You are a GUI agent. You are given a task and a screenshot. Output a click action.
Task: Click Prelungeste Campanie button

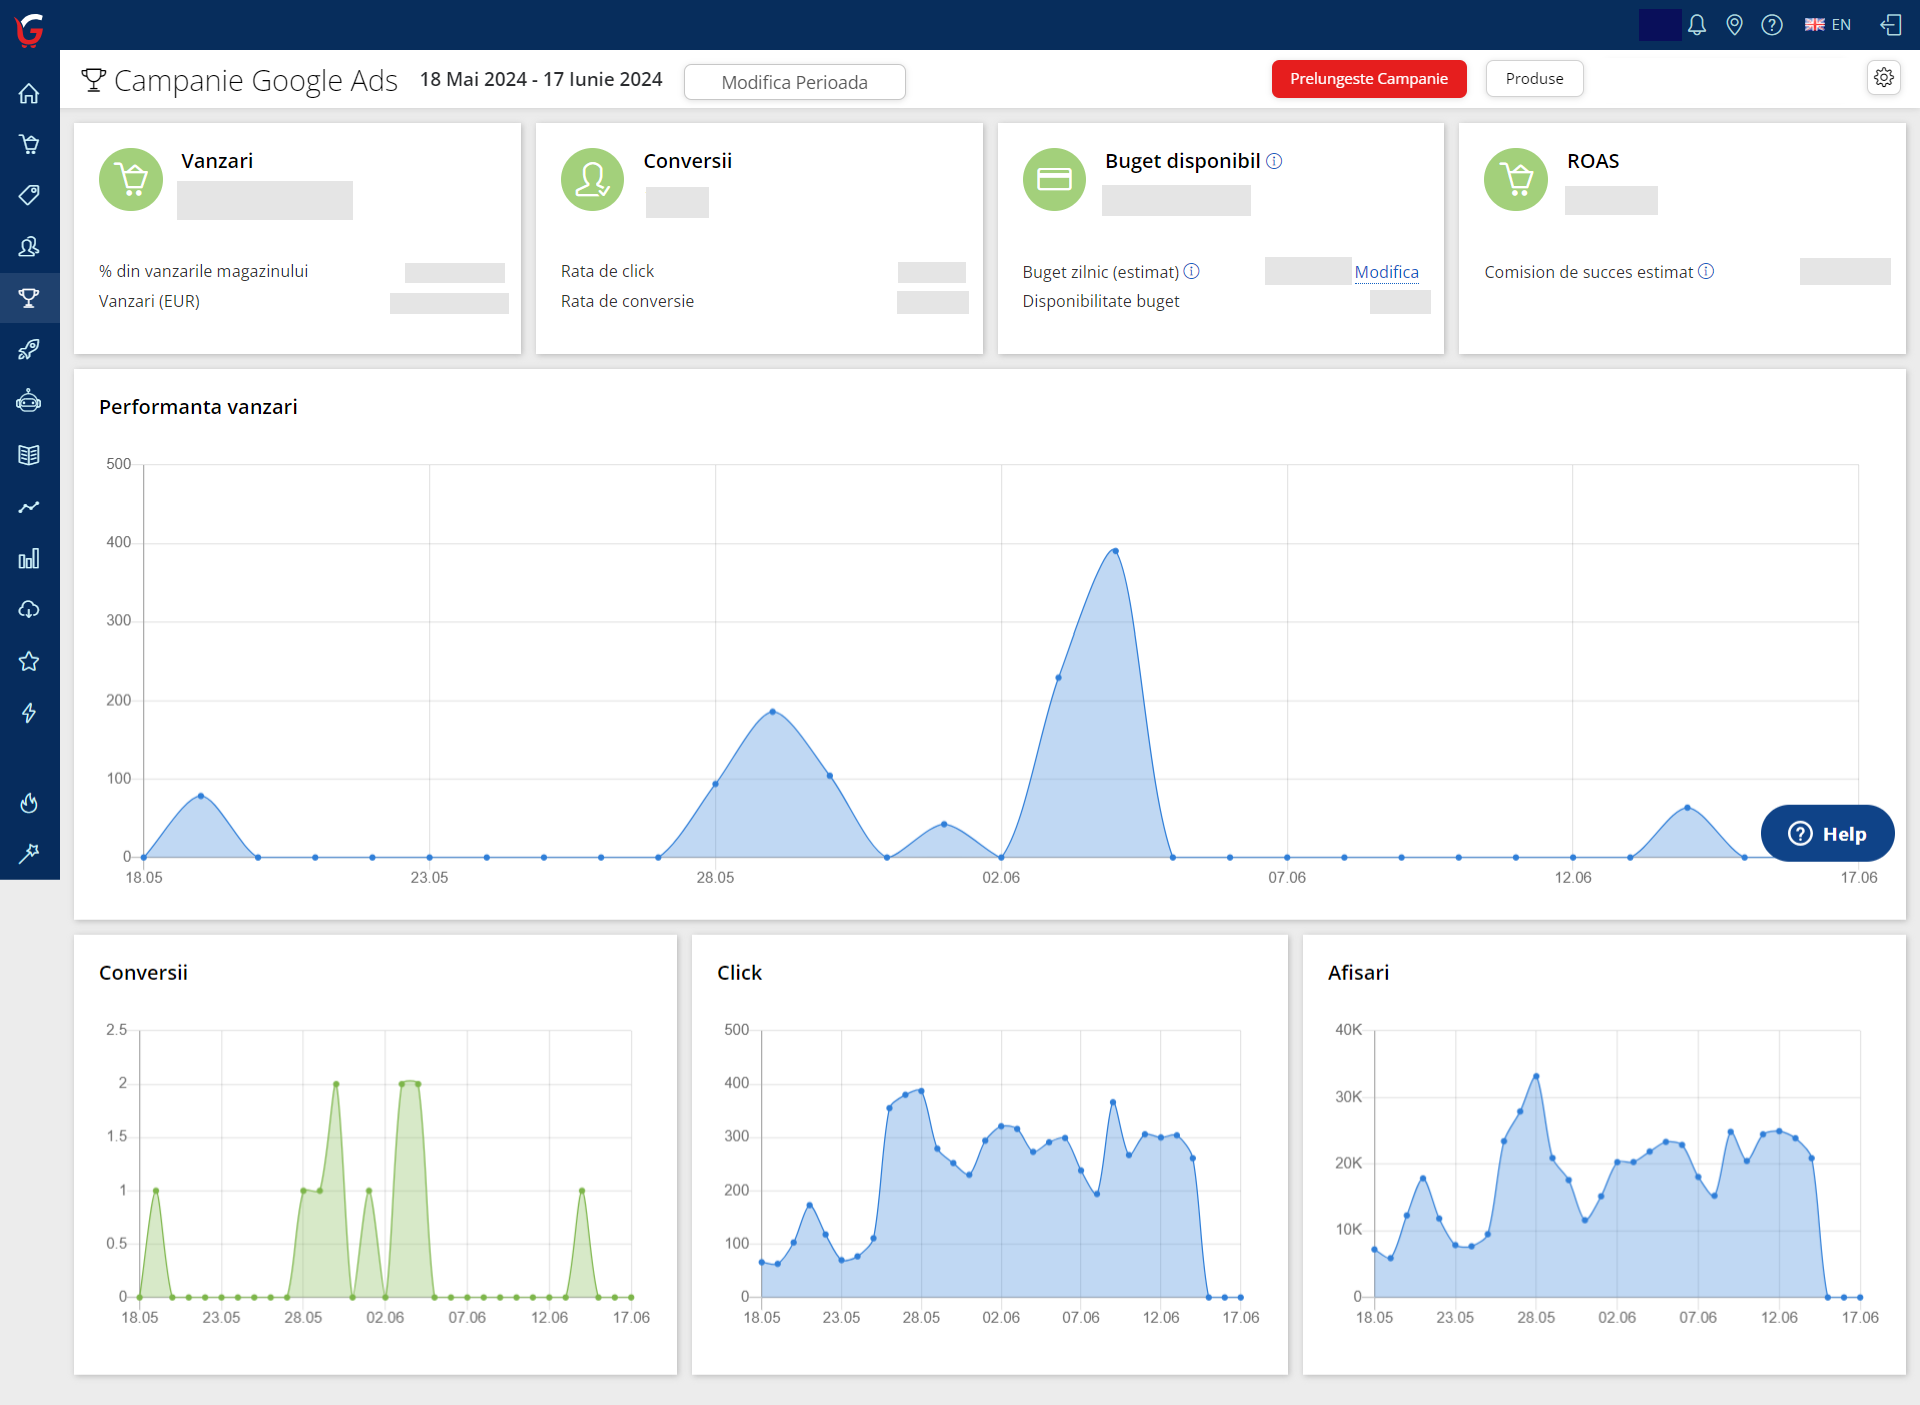tap(1368, 79)
